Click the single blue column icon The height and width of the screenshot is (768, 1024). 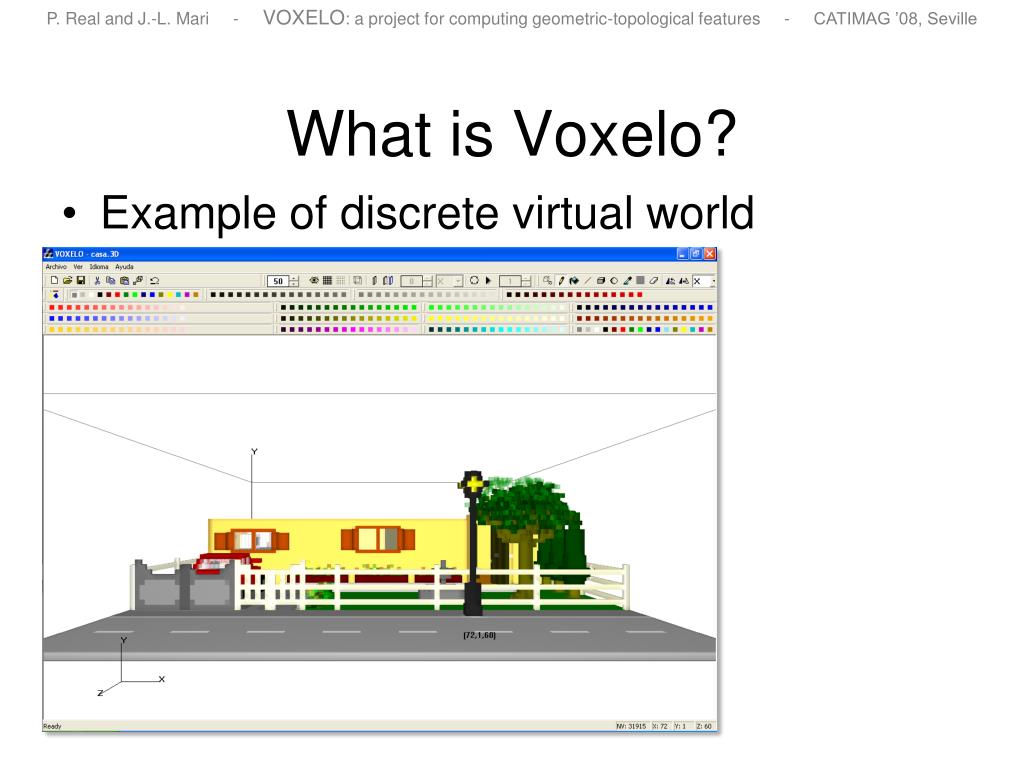click(374, 280)
